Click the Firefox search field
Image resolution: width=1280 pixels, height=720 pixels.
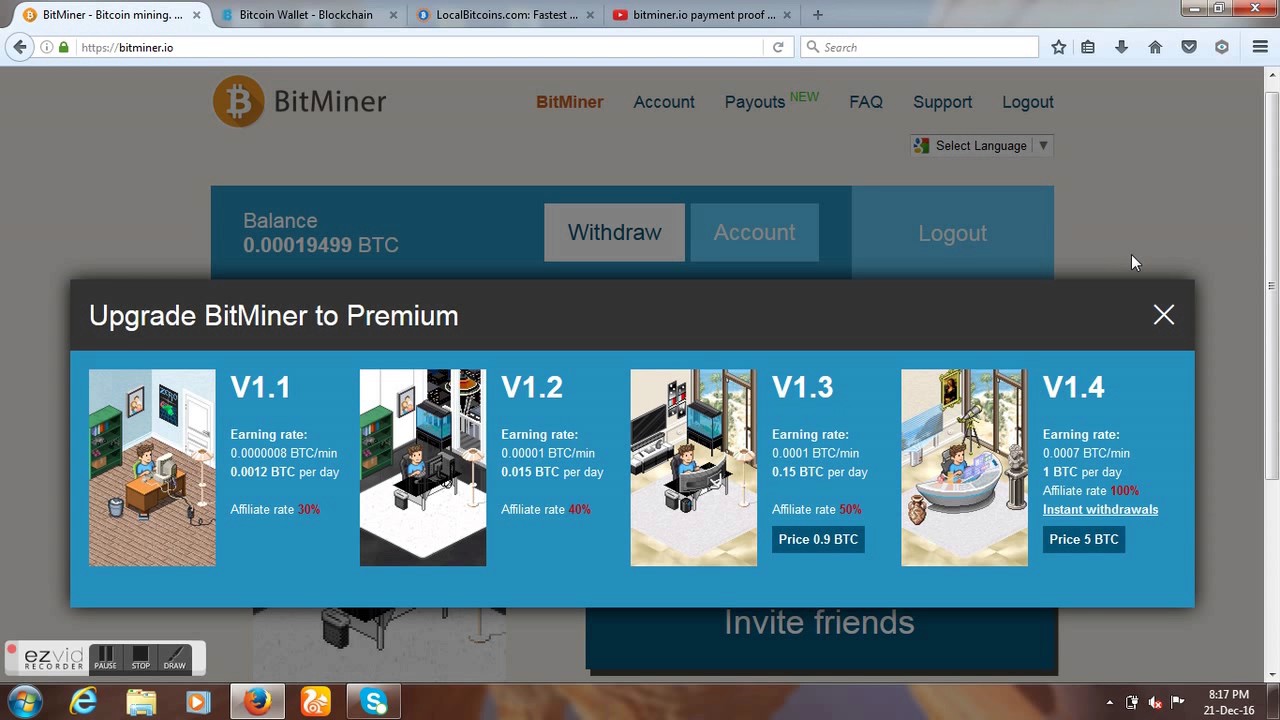pyautogui.click(x=919, y=47)
